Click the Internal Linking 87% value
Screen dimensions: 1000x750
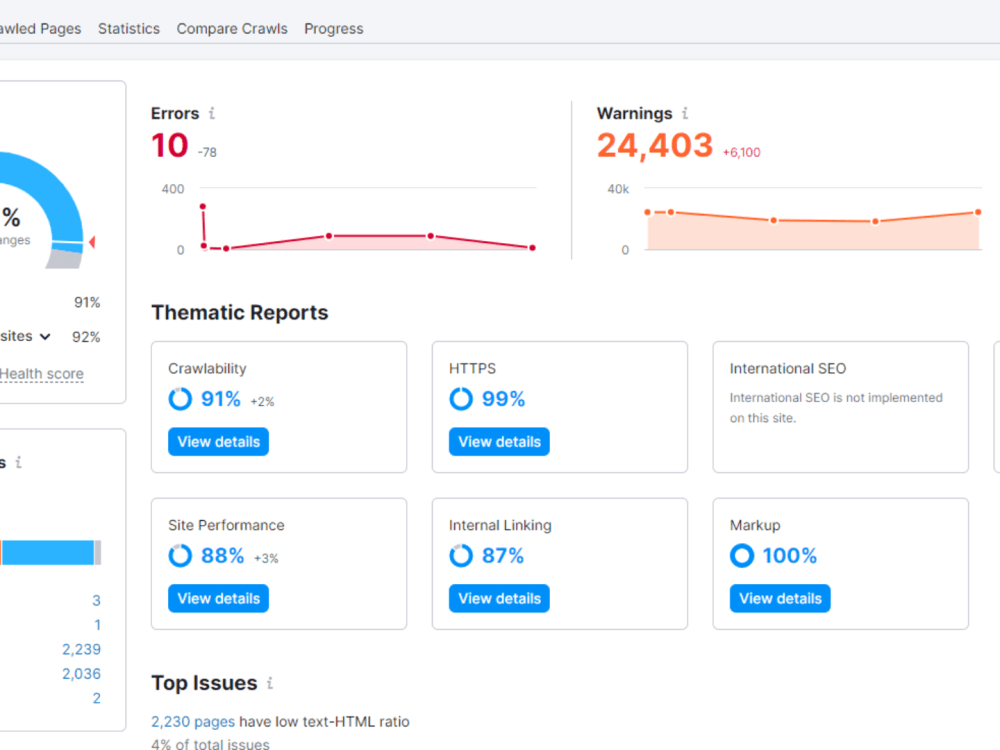[x=503, y=556]
